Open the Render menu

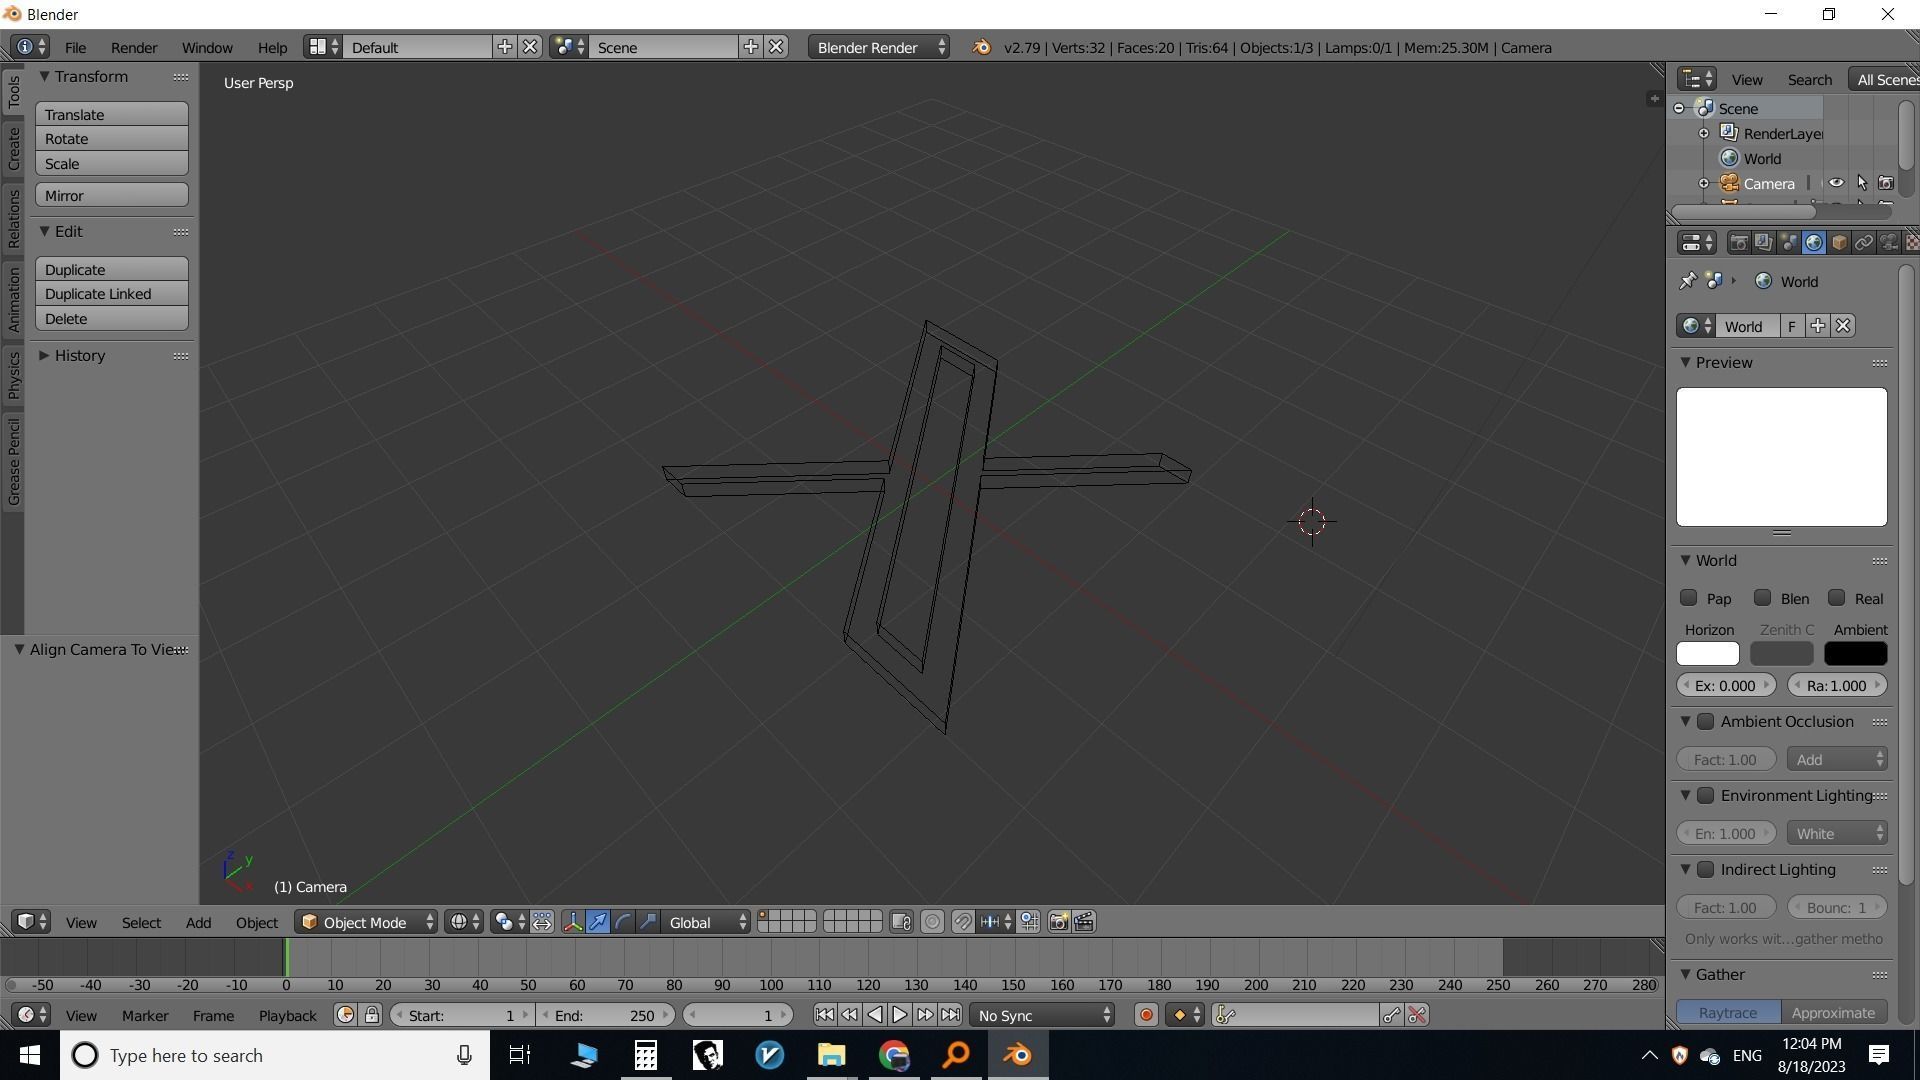coord(134,47)
